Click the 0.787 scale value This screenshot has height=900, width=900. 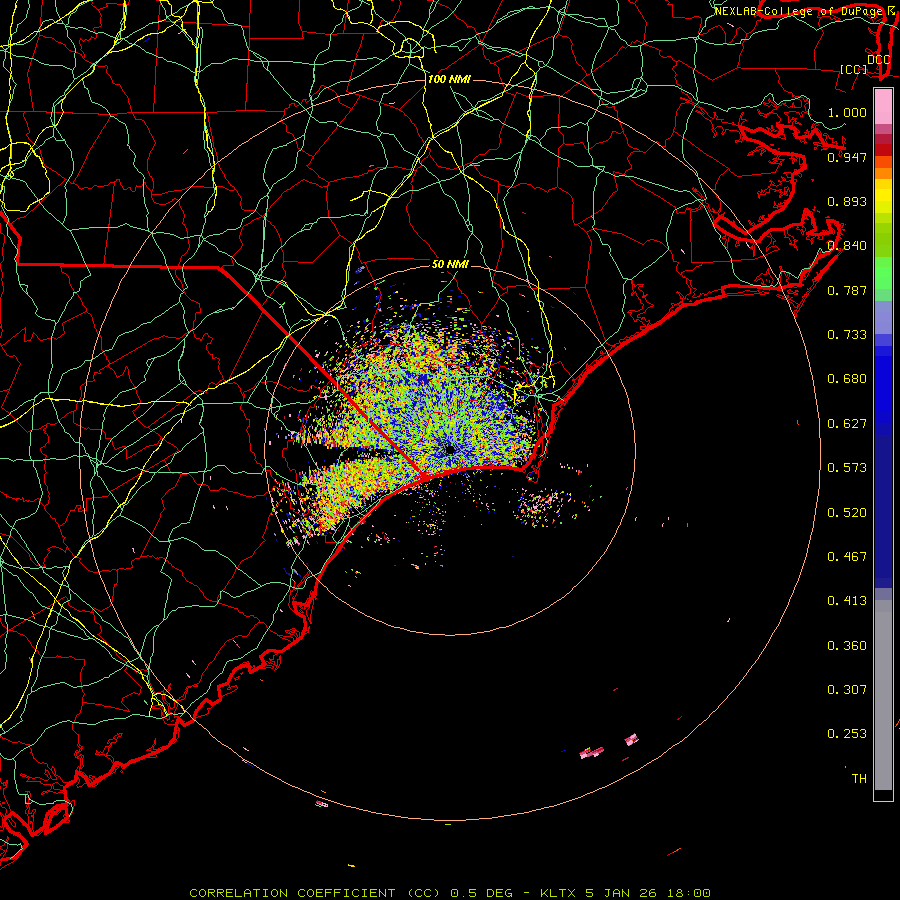(847, 290)
